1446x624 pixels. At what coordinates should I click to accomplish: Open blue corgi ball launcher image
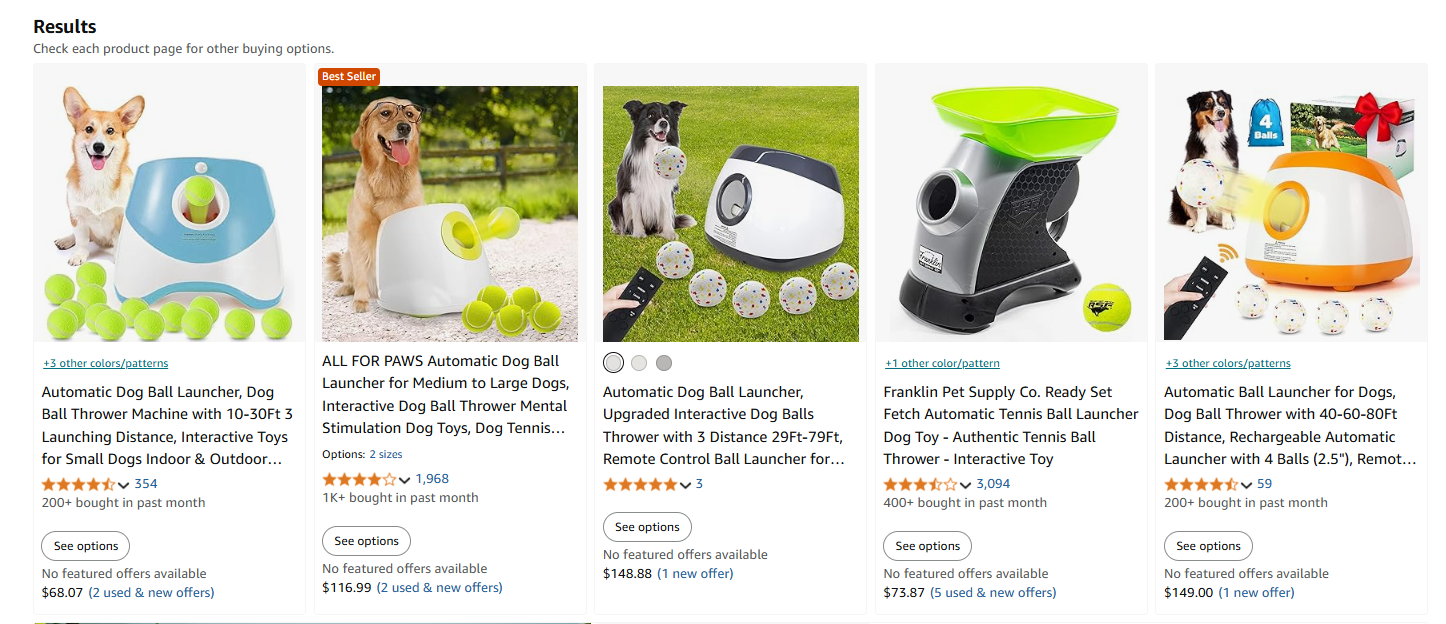pyautogui.click(x=169, y=214)
